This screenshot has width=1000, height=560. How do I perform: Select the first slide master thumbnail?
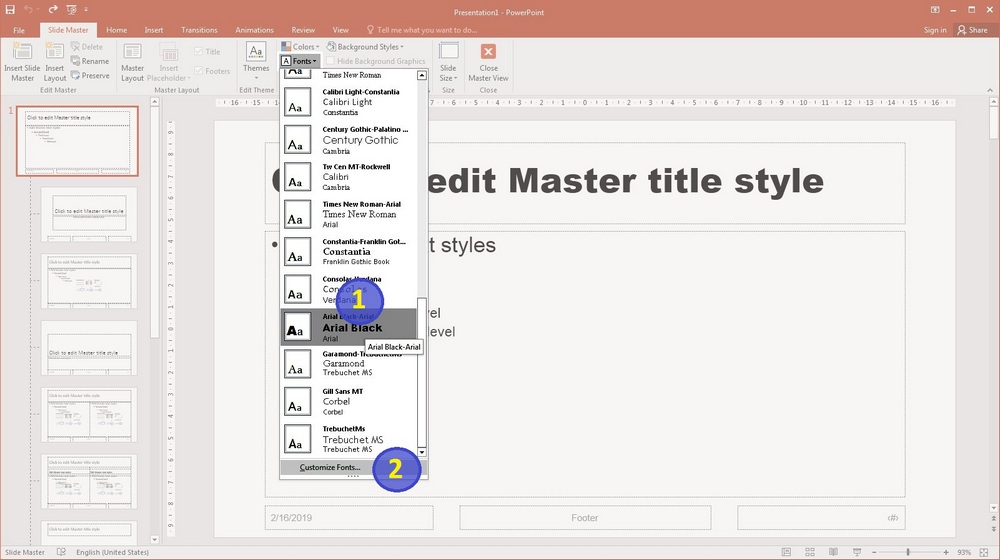[x=77, y=142]
